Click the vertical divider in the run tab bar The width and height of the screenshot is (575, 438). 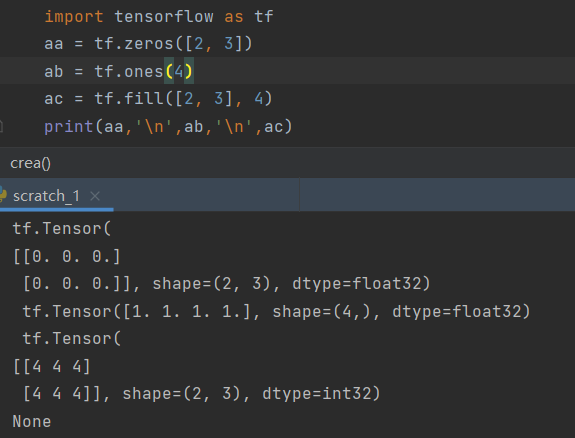pos(299,194)
